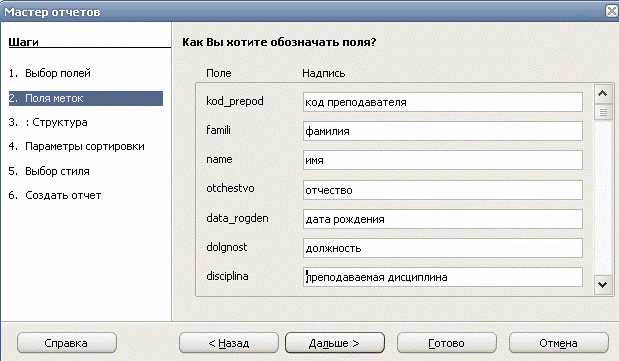The image size is (619, 361).
Task: Edit label field containing должность
Action: tap(443, 248)
